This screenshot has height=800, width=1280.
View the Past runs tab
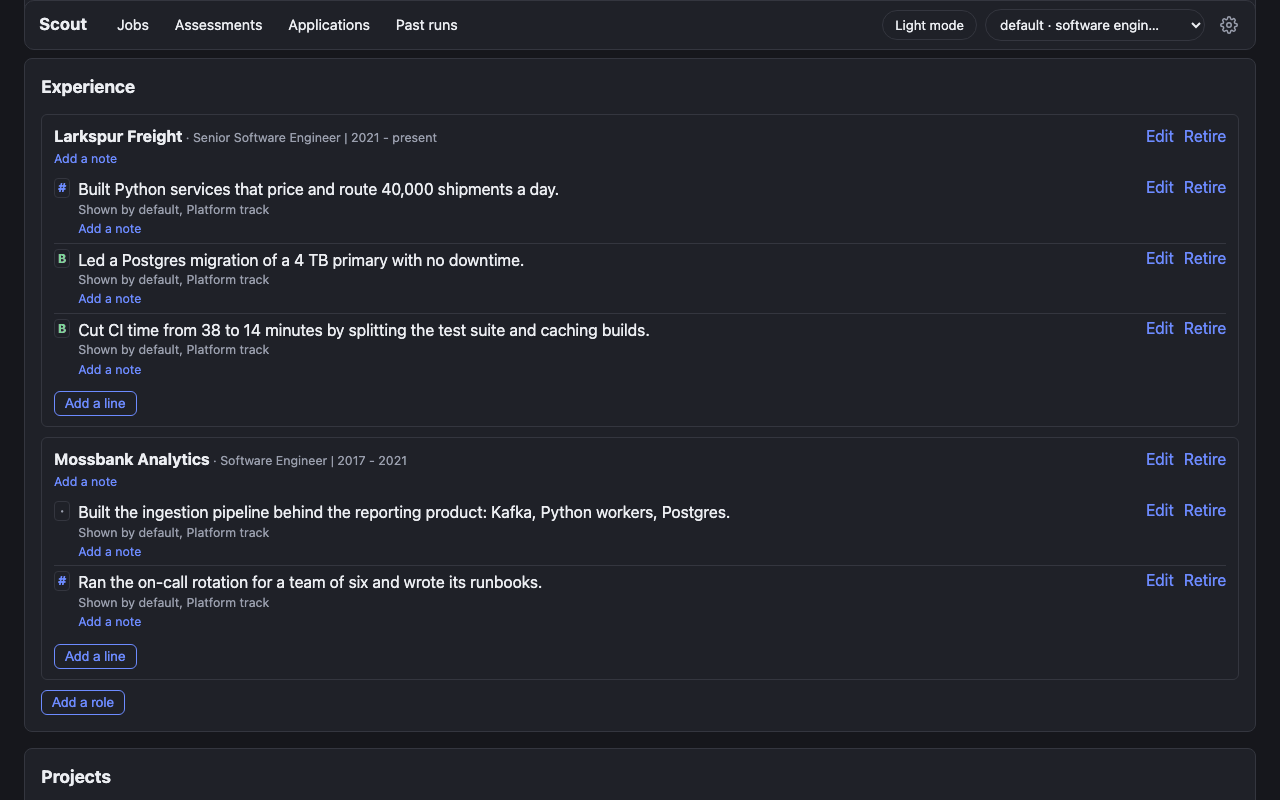(x=427, y=25)
